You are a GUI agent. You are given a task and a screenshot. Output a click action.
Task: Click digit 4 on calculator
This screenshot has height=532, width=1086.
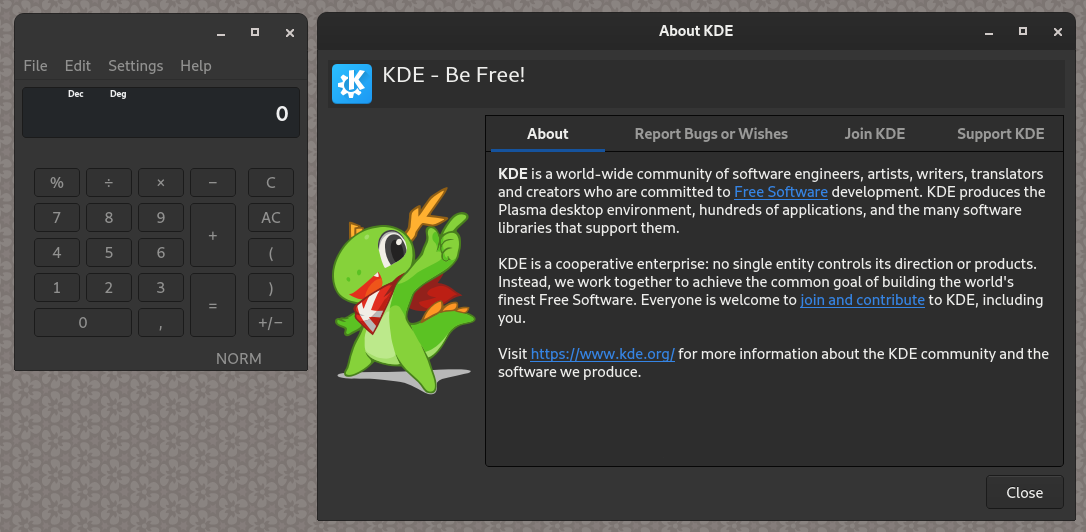click(57, 253)
